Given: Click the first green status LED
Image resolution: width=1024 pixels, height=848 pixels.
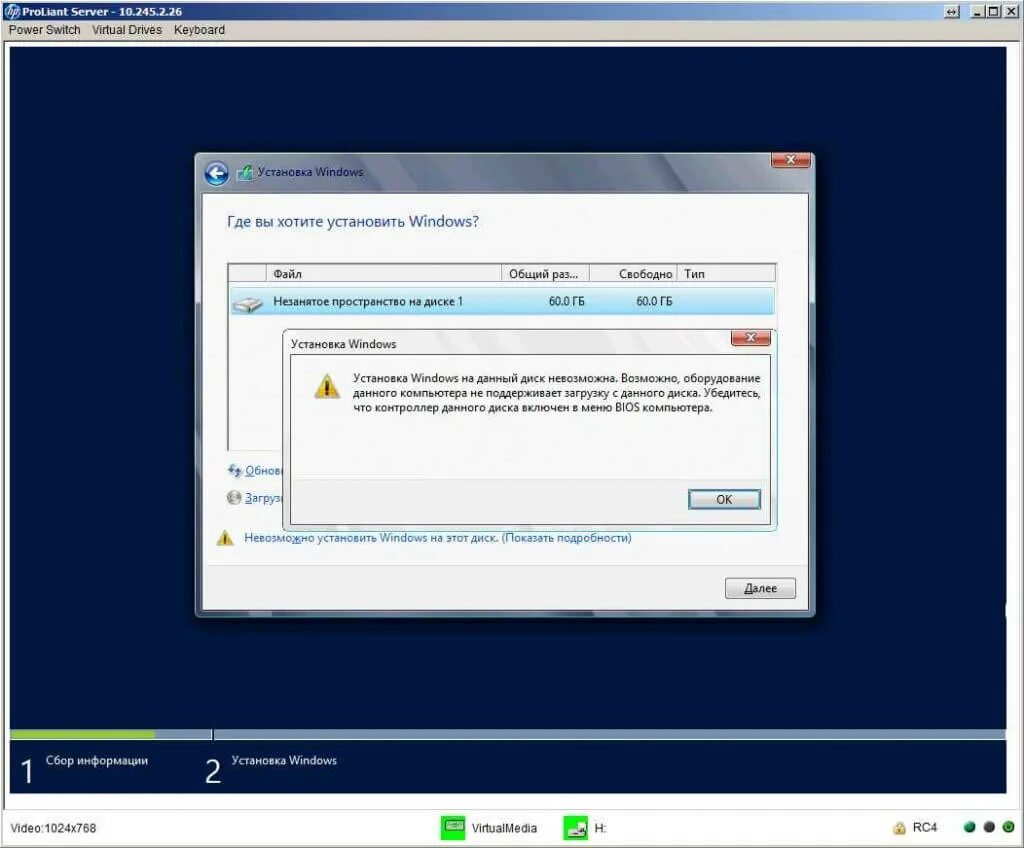Looking at the screenshot, I should click(x=969, y=827).
